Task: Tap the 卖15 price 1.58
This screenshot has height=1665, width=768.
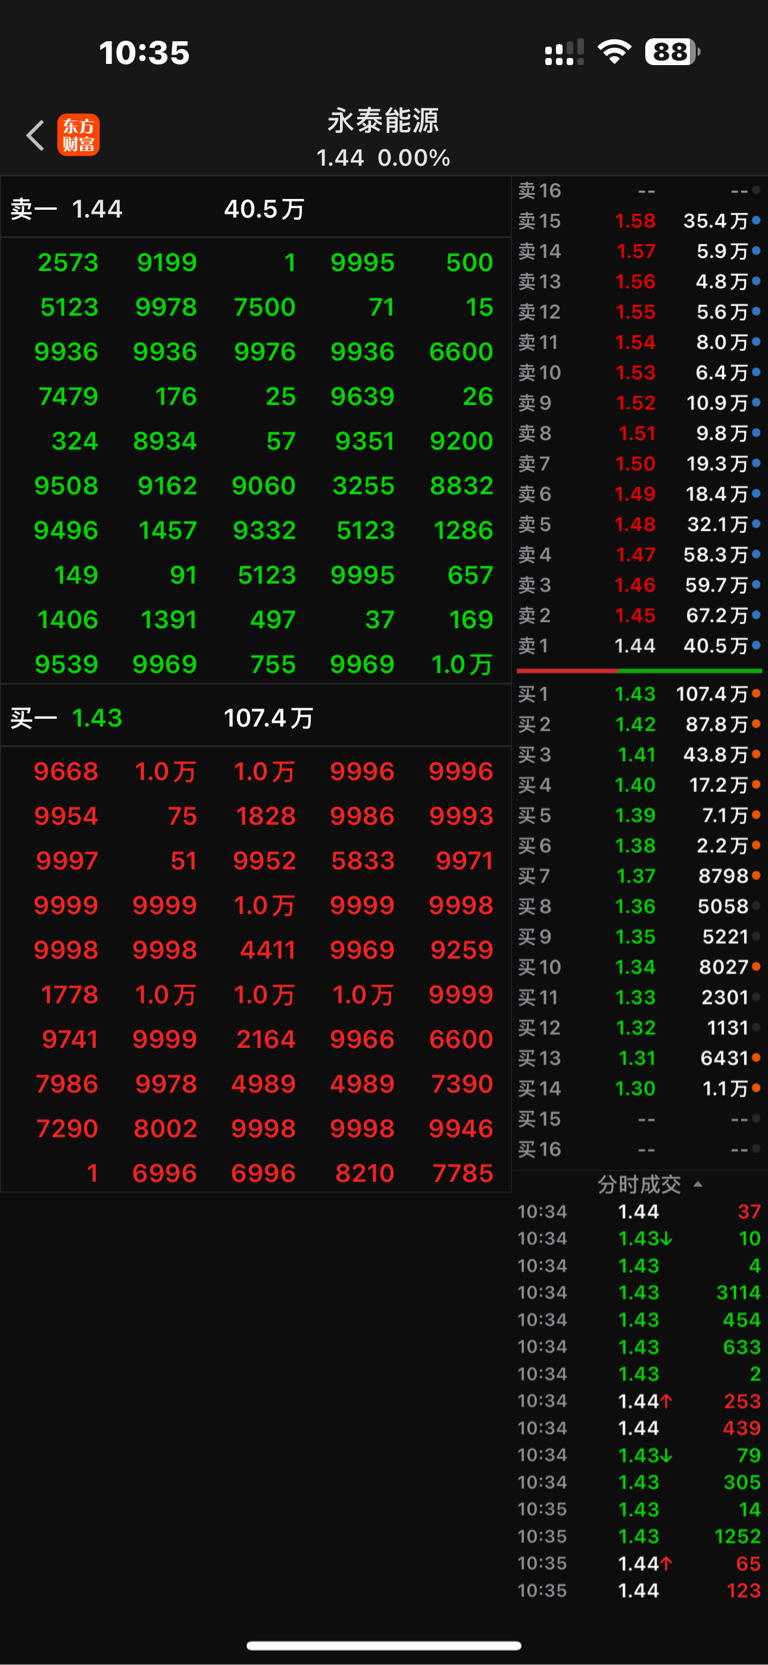Action: click(x=635, y=221)
